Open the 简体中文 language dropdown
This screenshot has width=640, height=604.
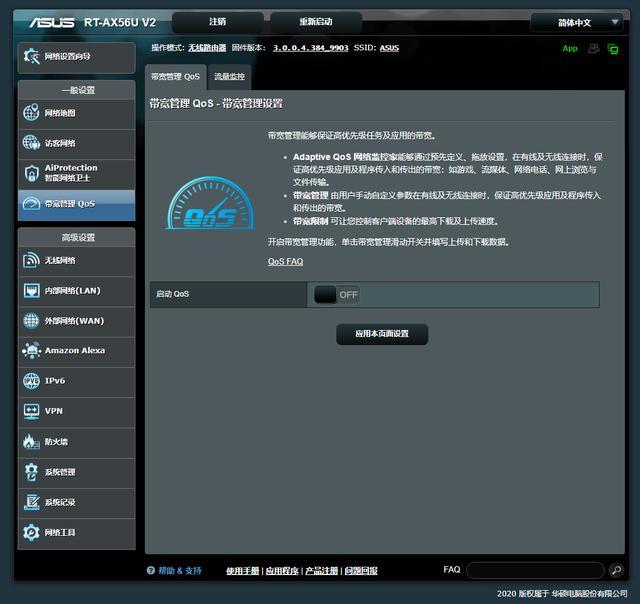(576, 22)
